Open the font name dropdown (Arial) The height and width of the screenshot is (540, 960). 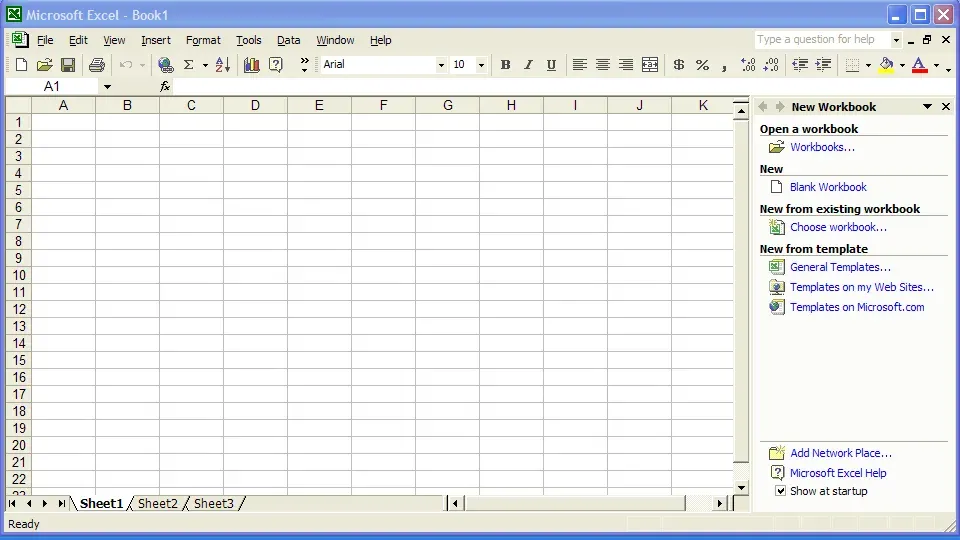pyautogui.click(x=441, y=65)
